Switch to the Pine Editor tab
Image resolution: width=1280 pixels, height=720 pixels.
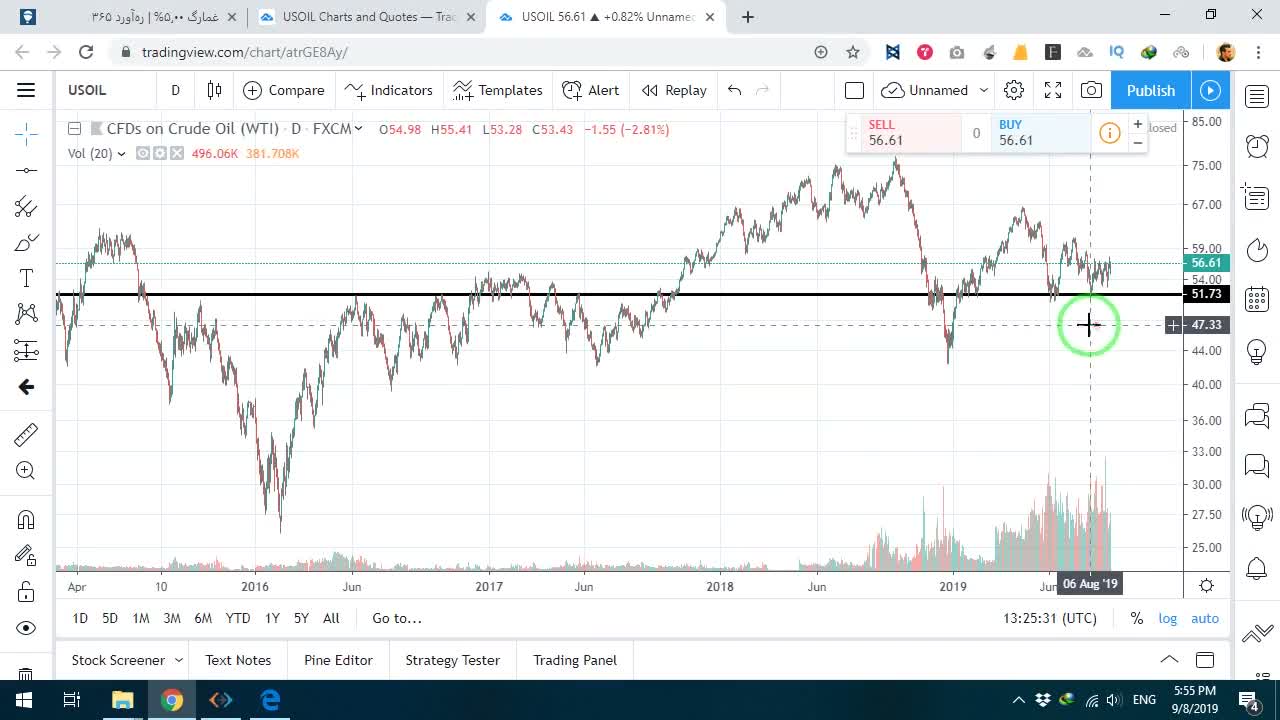pos(338,660)
